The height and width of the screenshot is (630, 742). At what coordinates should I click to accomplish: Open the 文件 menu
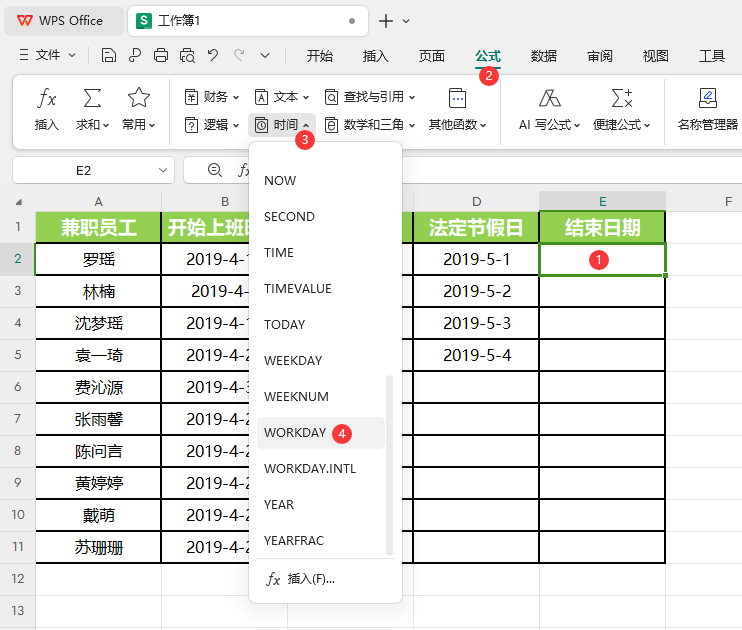pos(47,55)
